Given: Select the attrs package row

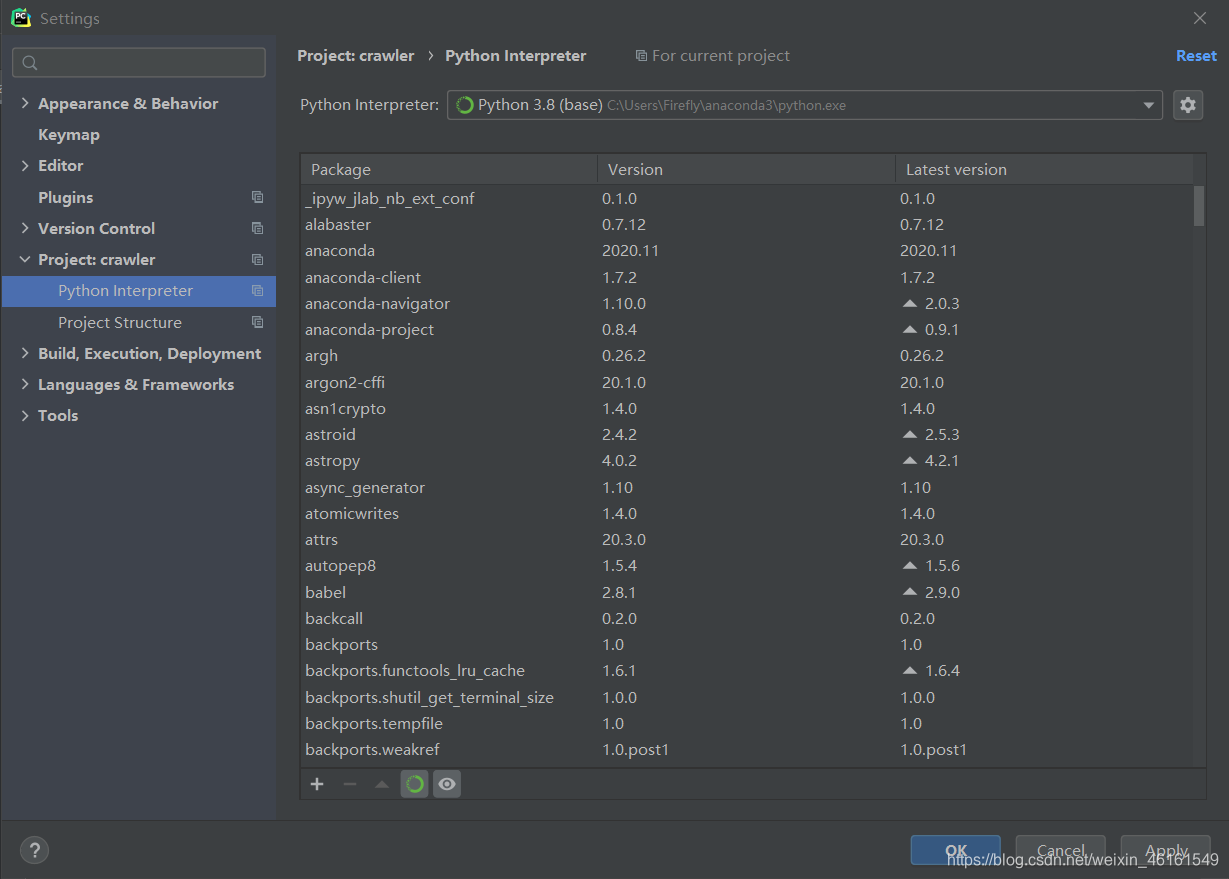Looking at the screenshot, I should 747,539.
